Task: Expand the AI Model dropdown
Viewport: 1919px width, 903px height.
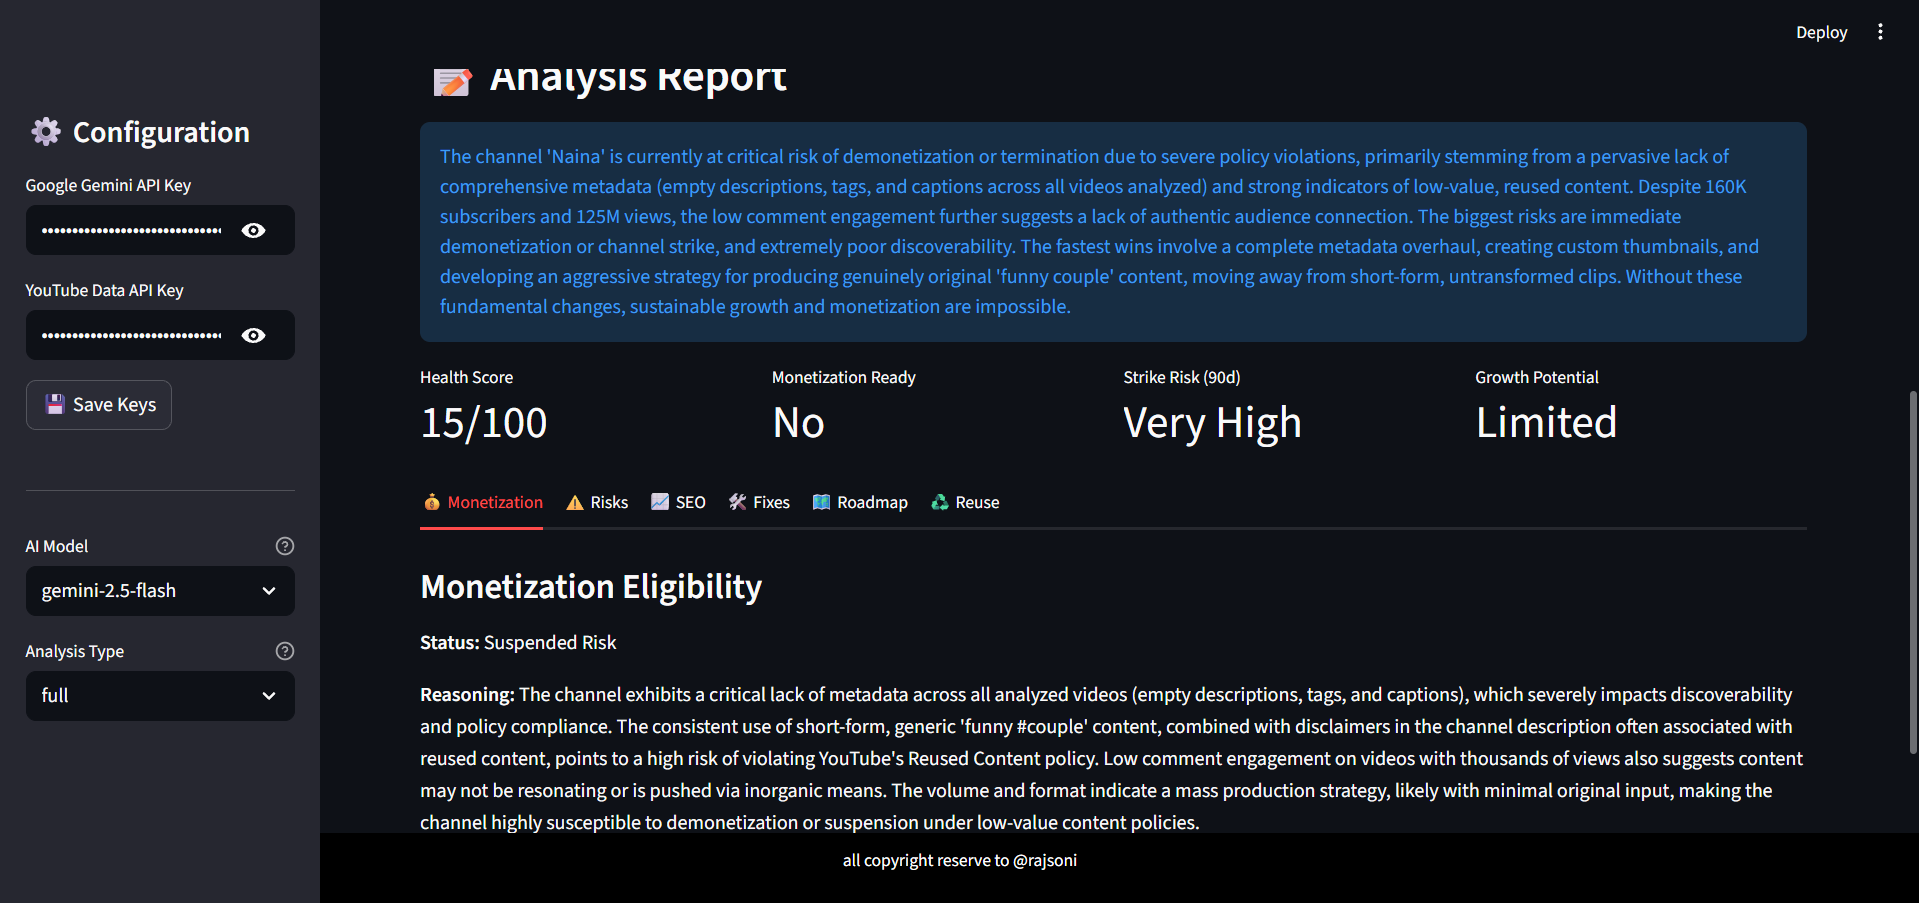Action: [x=160, y=591]
